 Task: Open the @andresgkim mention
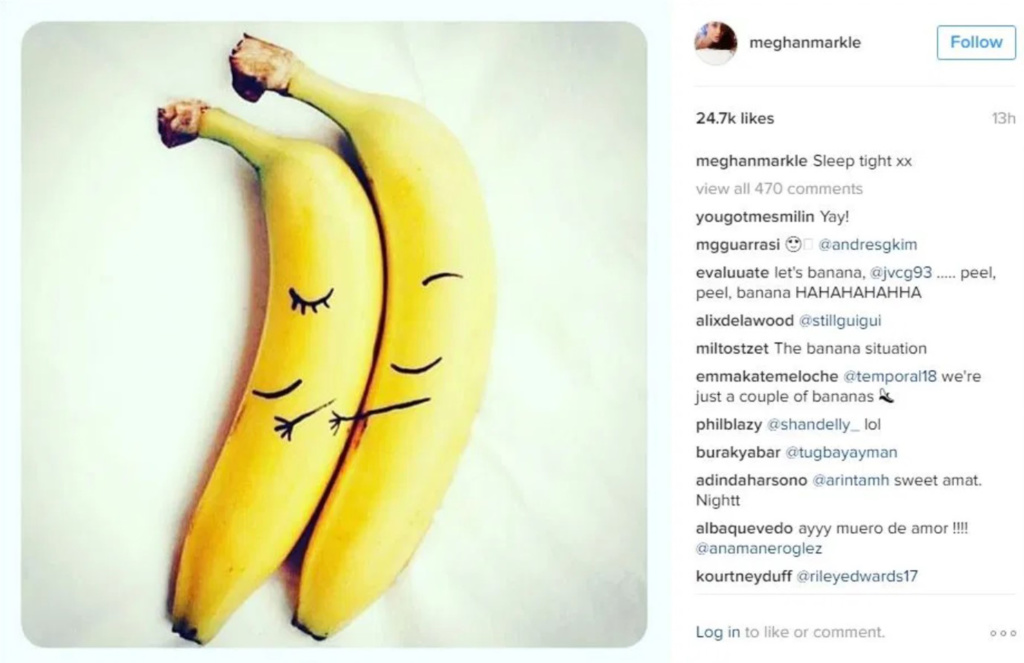pos(868,245)
